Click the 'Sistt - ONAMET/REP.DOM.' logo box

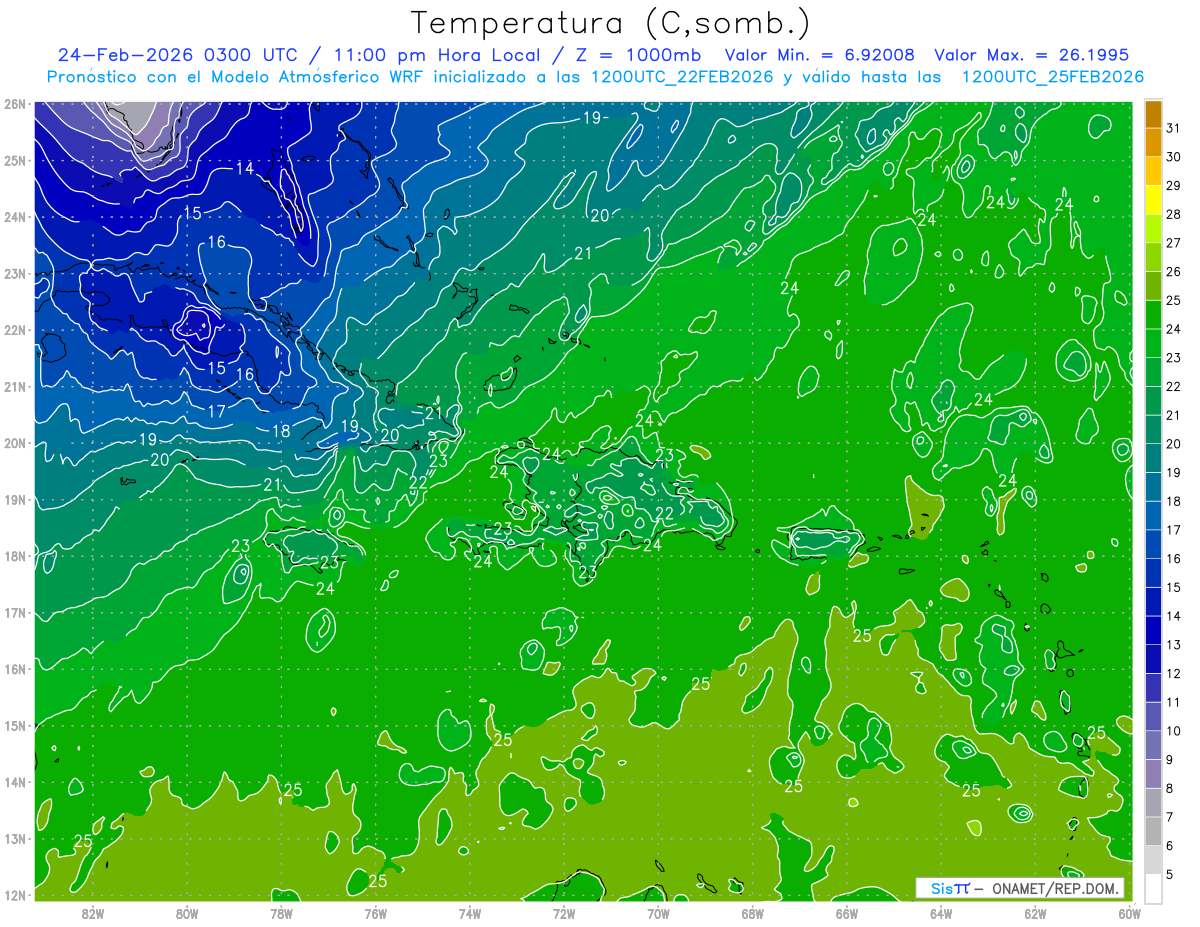(x=1020, y=888)
